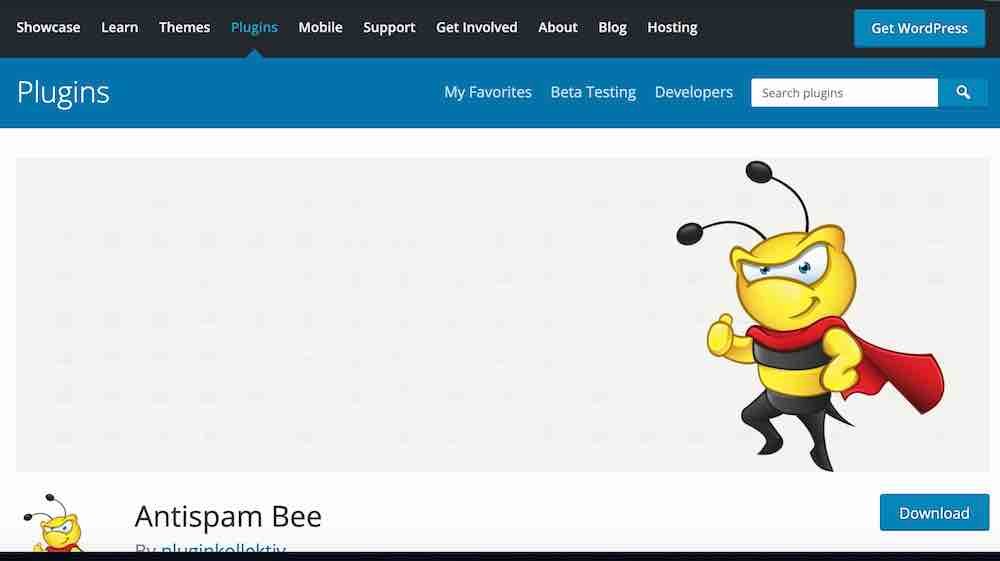Screen dimensions: 1000x561
Task: Go to the Themes section
Action: click(x=184, y=27)
